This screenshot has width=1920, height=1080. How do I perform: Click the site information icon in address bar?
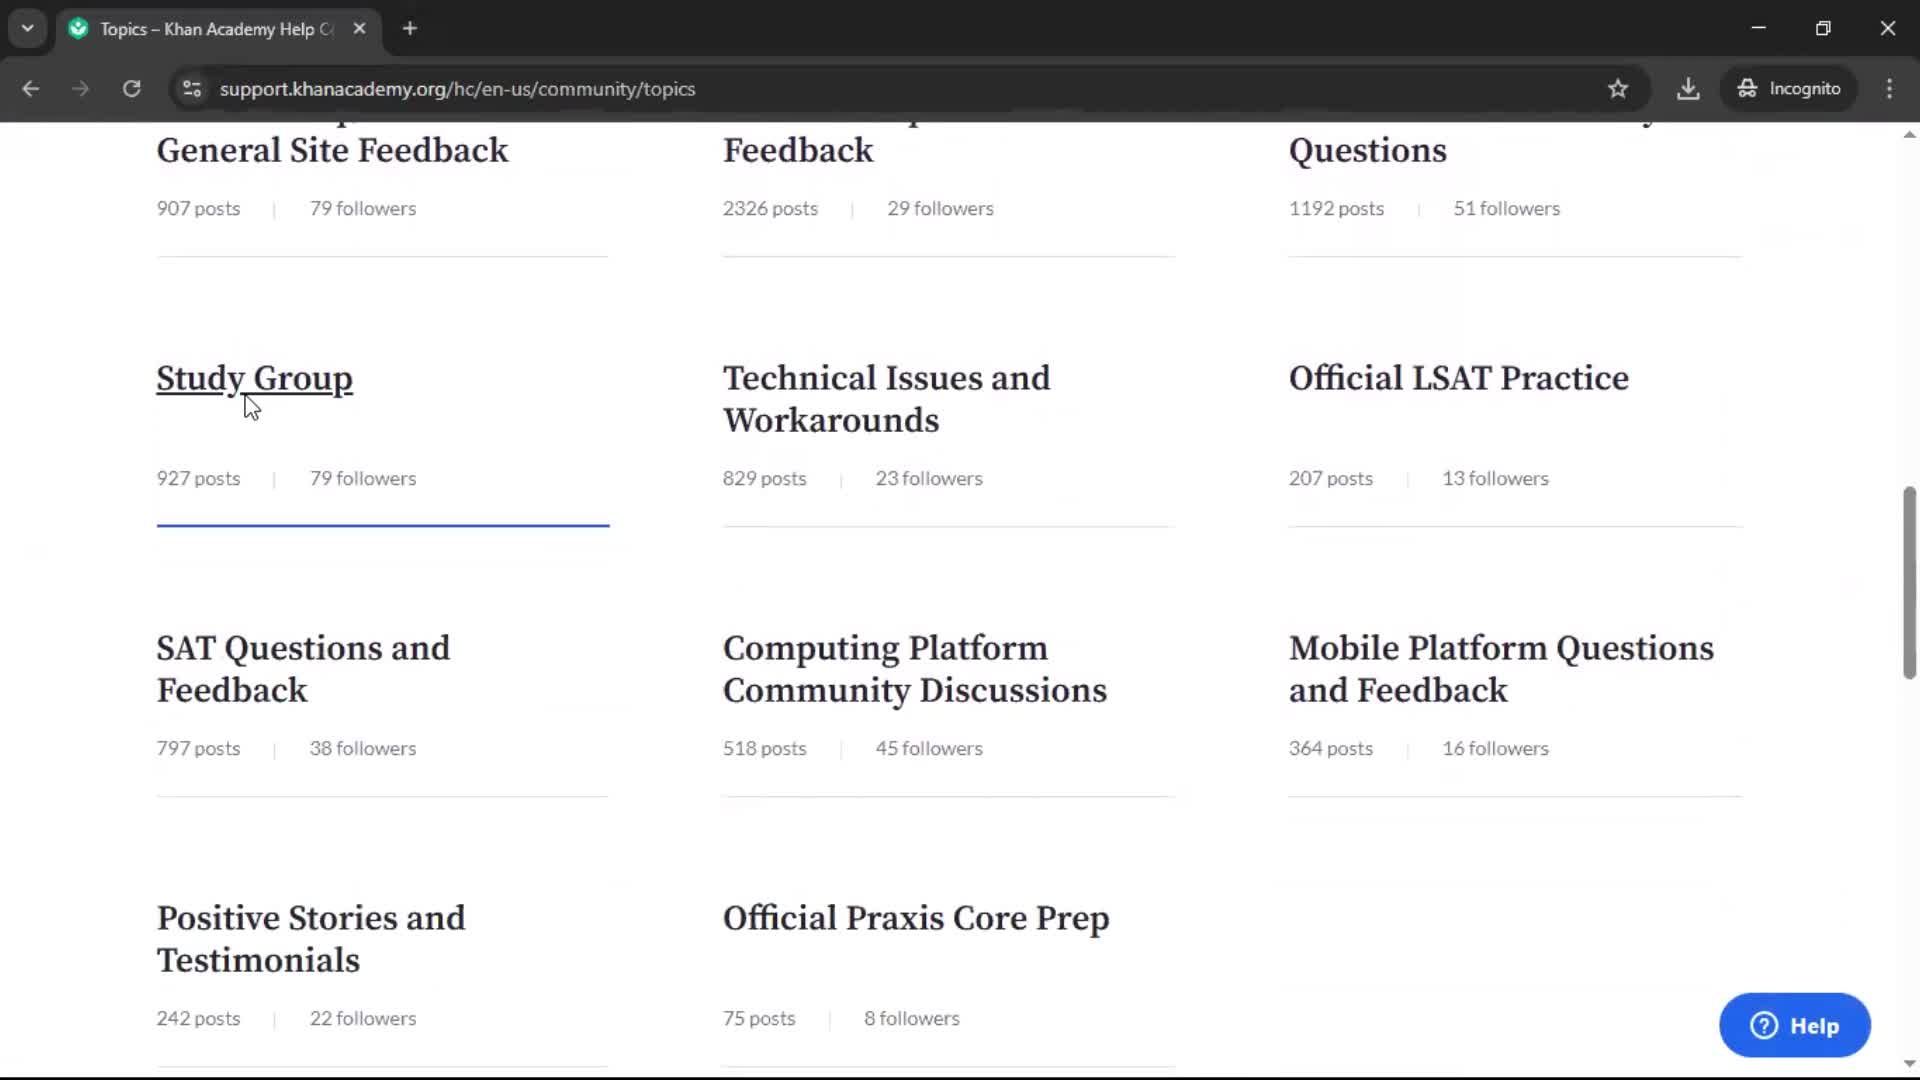[x=192, y=89]
